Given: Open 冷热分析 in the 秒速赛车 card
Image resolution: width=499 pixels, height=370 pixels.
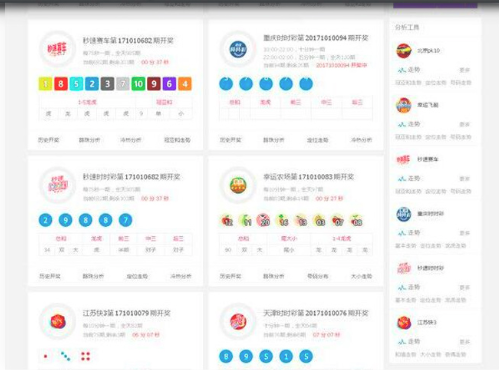Looking at the screenshot, I should click(130, 140).
